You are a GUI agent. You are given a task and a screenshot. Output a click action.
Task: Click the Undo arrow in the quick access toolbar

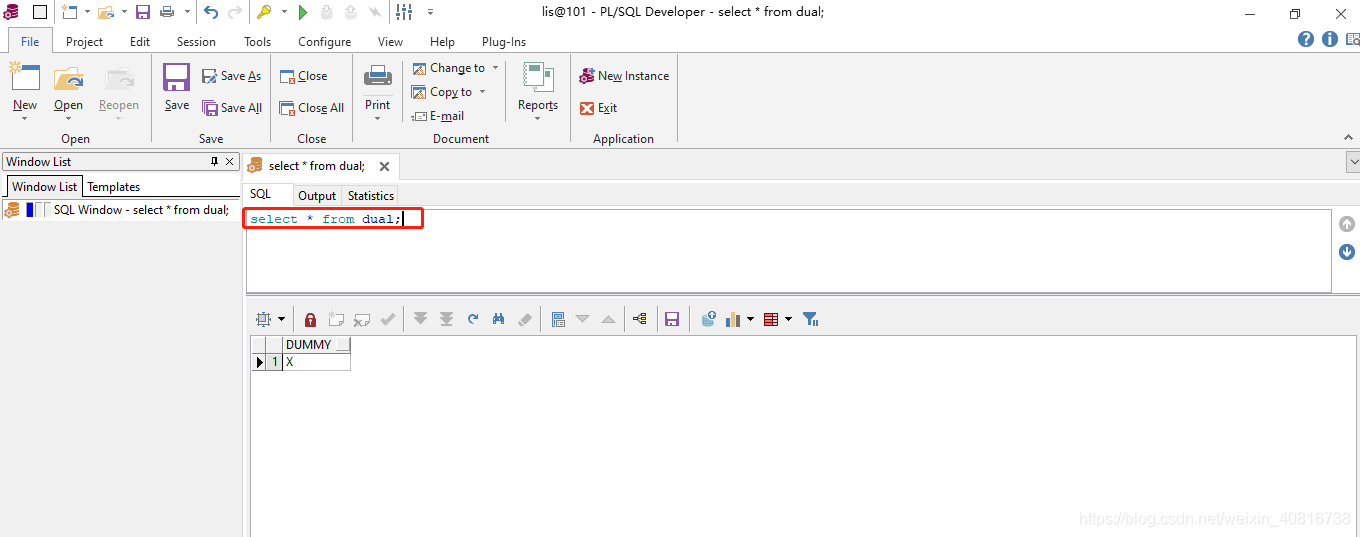point(211,12)
